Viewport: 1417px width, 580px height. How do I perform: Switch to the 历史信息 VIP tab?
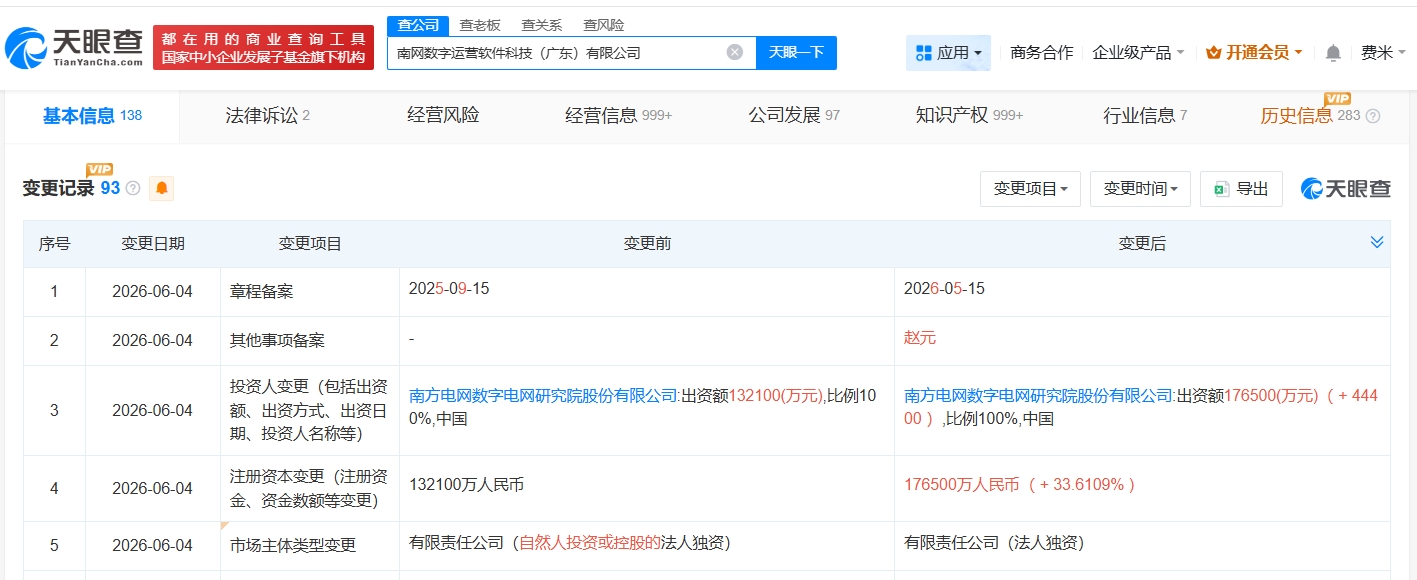coord(1310,116)
